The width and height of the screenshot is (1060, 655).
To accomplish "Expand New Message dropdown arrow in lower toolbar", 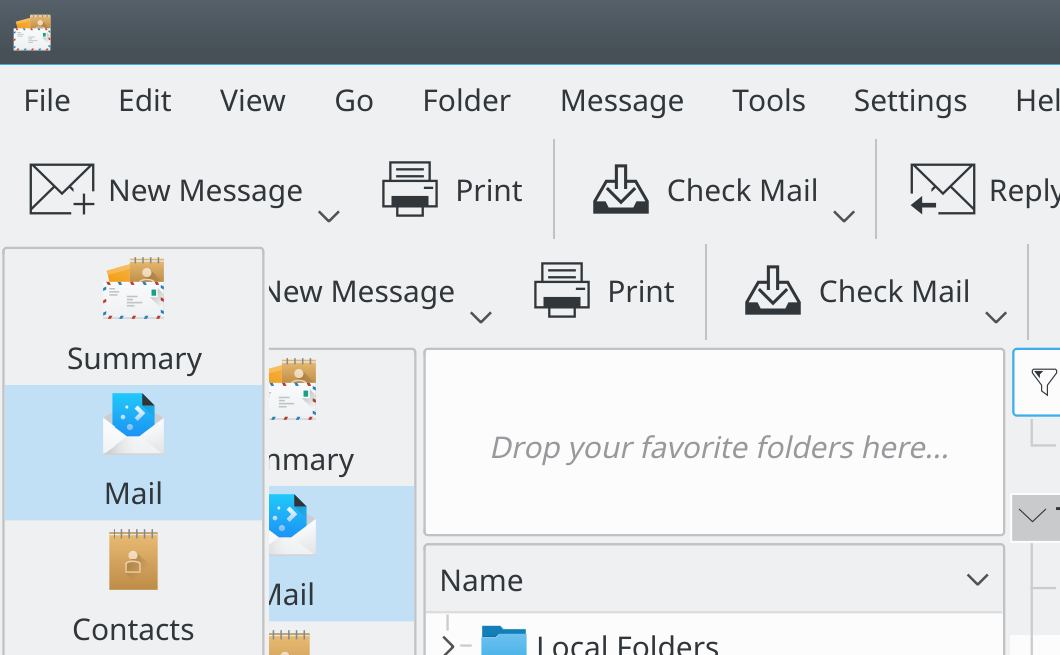I will 481,317.
